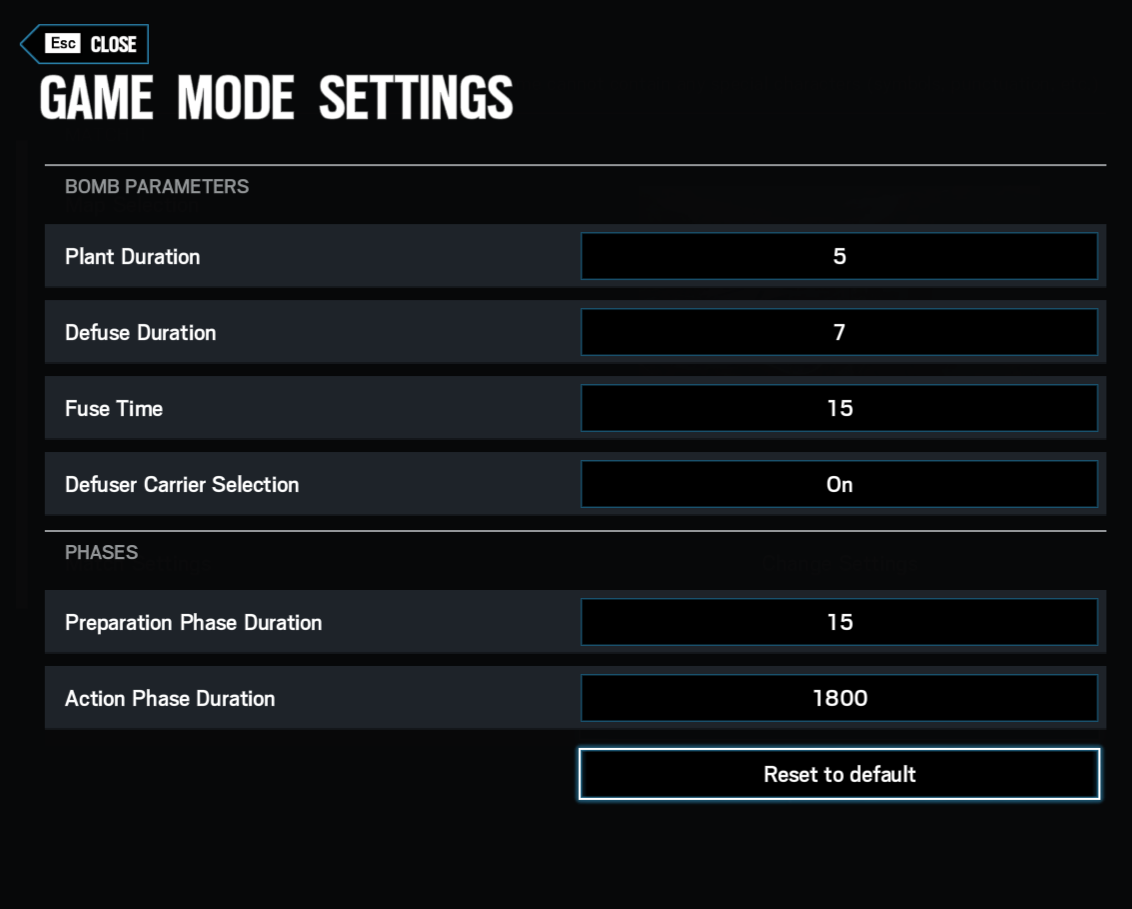
Task: Click the Preparation Phase Duration label
Action: pos(194,623)
